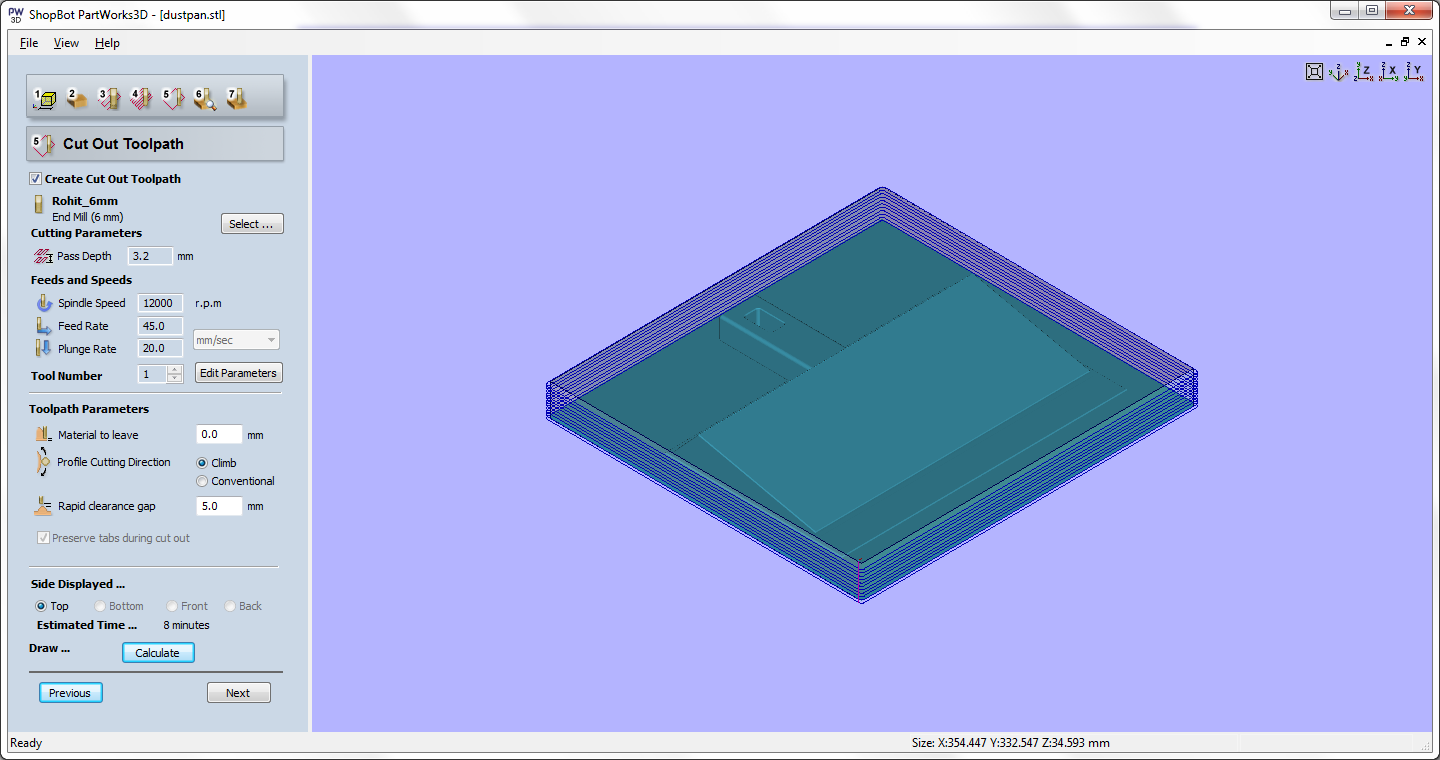Toggle Preserve tabs during cut out

pos(43,538)
